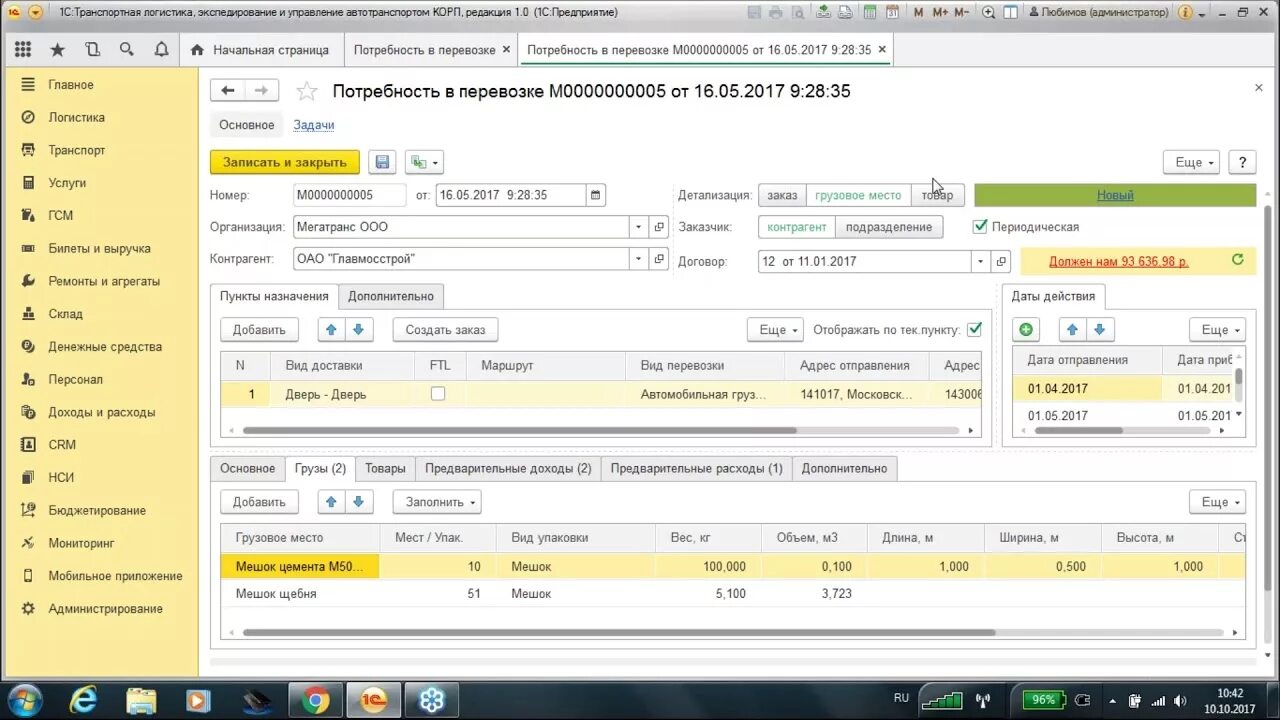
Task: Open the Должен нам 93 636,98 р. link
Action: [1118, 261]
